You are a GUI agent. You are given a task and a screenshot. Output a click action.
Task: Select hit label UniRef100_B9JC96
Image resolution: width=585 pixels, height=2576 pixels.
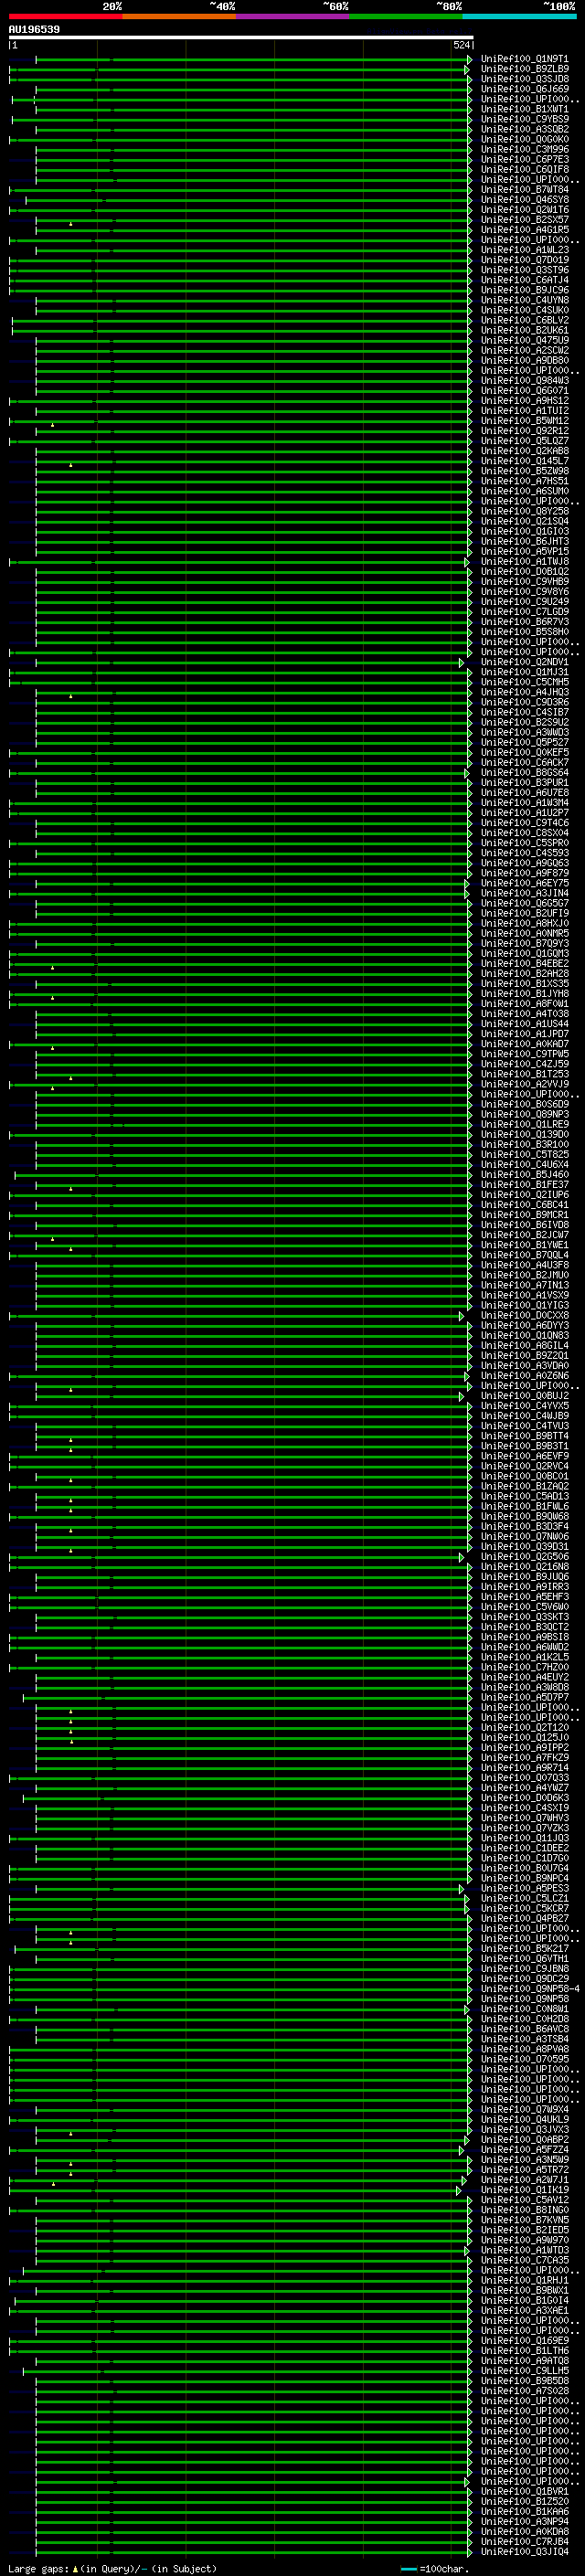[x=525, y=290]
